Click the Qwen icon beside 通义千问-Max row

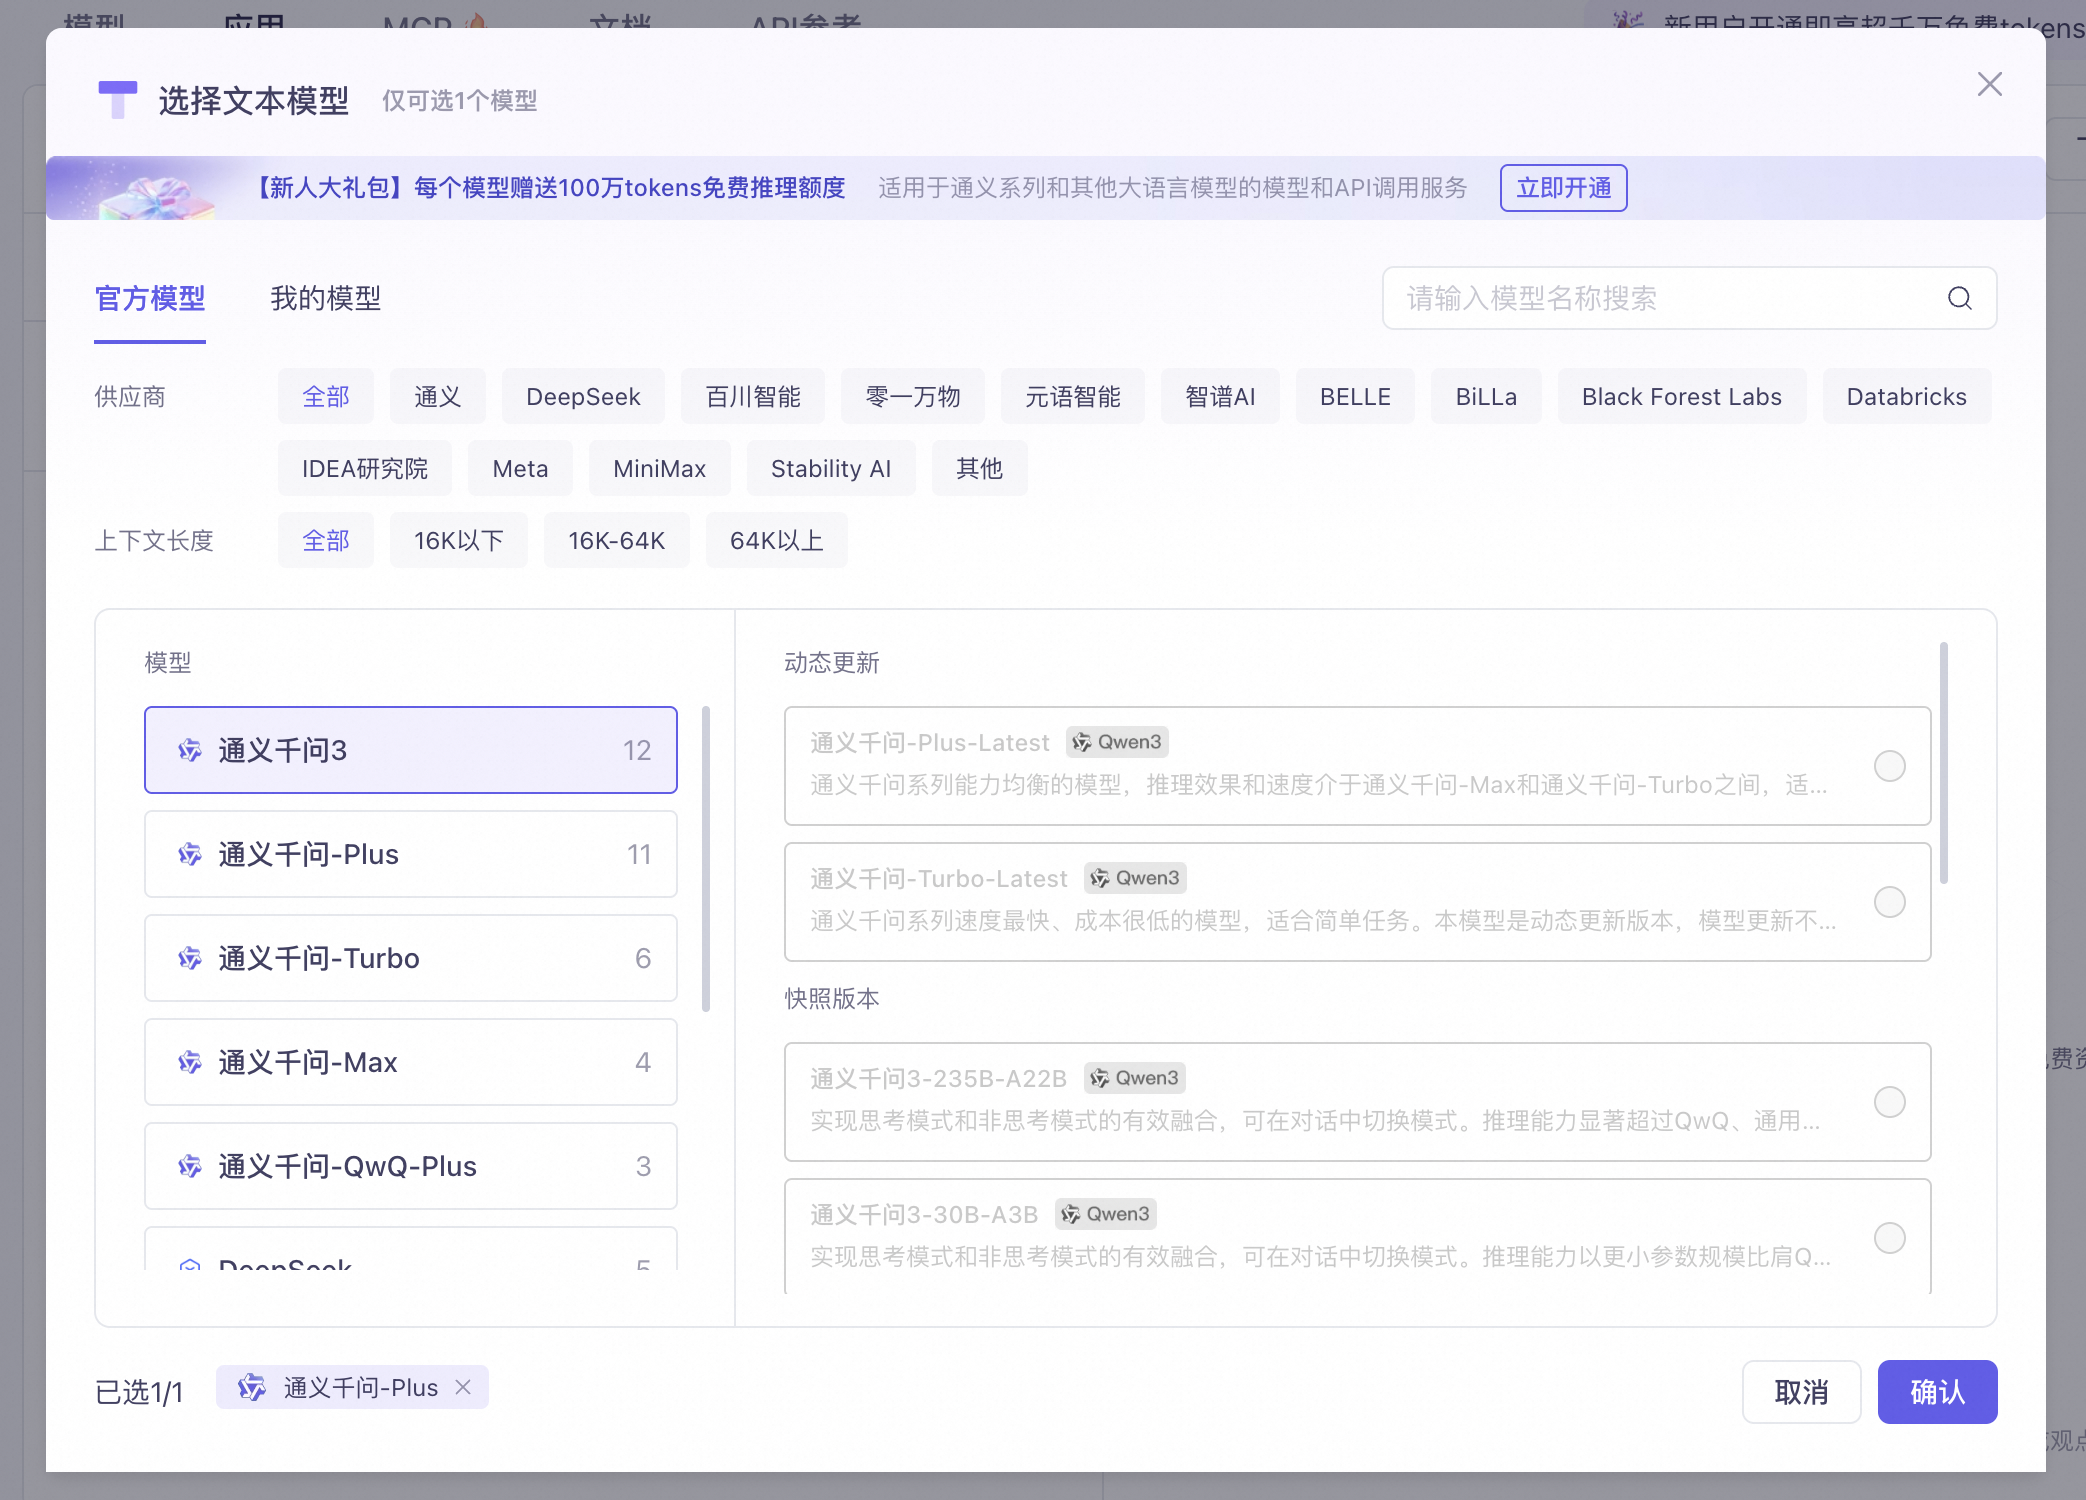click(189, 1062)
